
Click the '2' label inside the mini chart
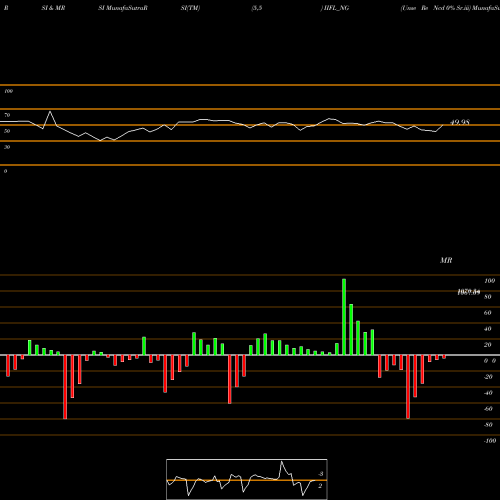320,486
